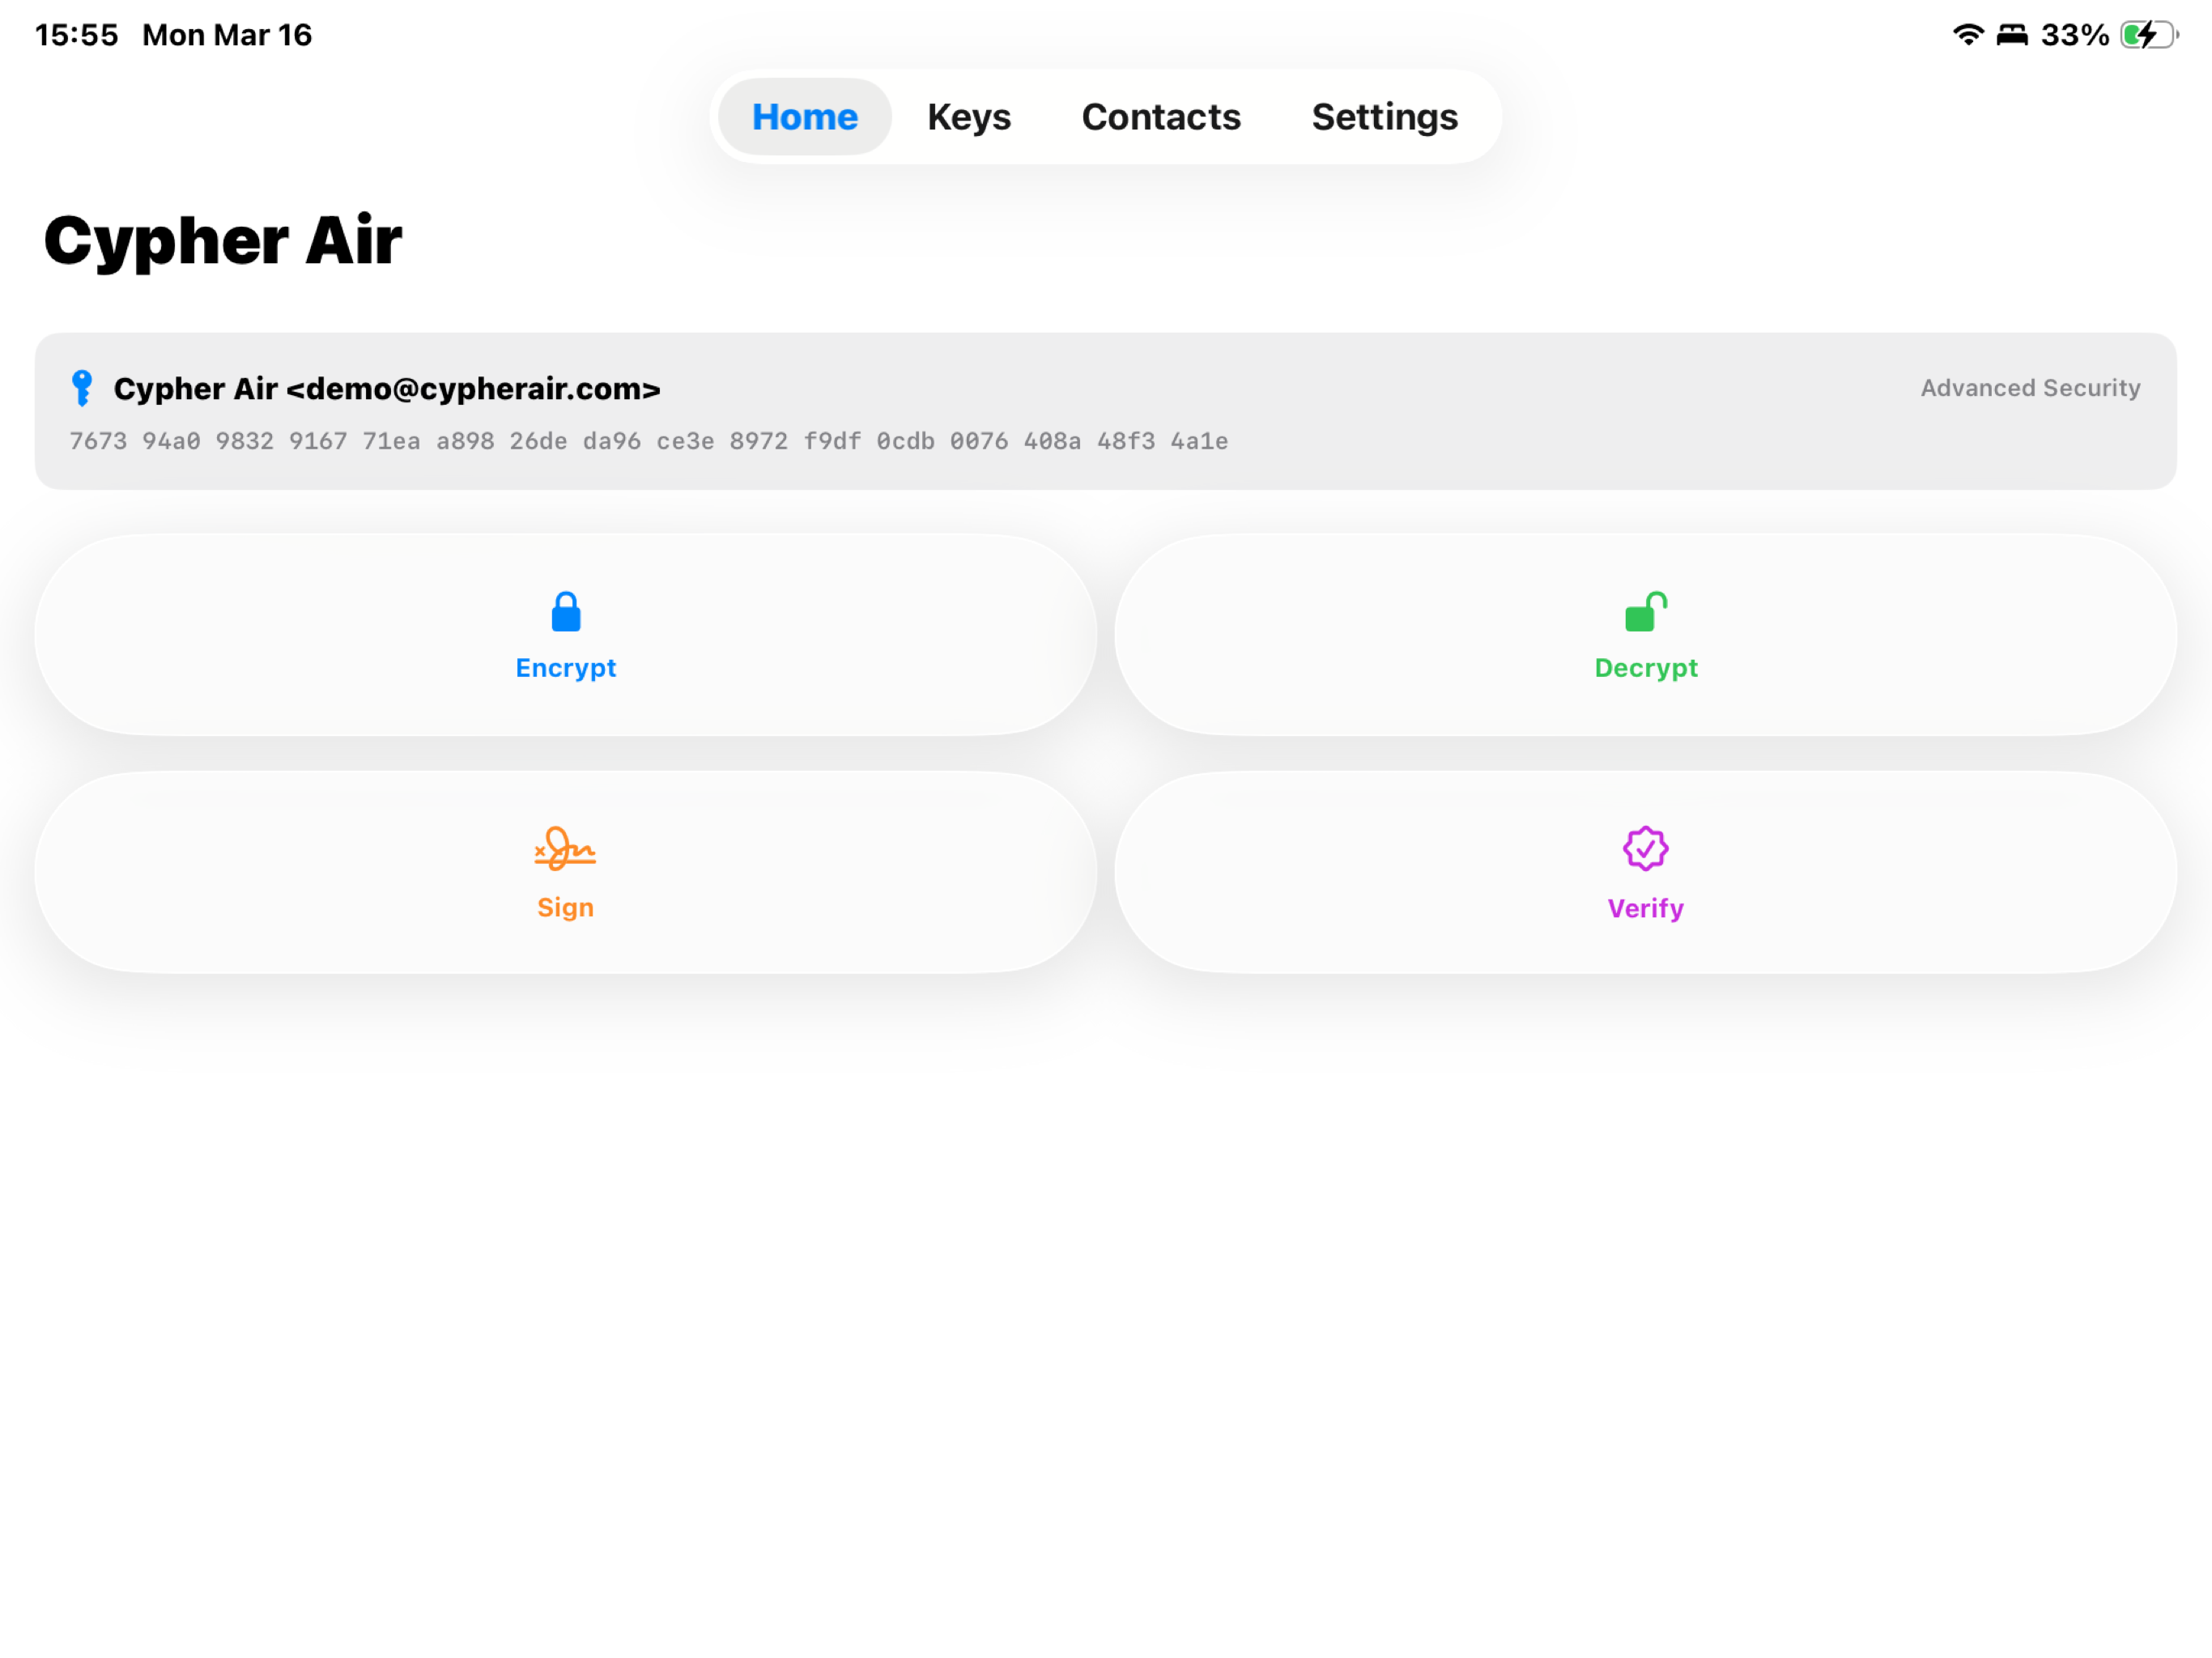This screenshot has height=1658, width=2212.
Task: Click the Decrypt label text
Action: (1645, 668)
